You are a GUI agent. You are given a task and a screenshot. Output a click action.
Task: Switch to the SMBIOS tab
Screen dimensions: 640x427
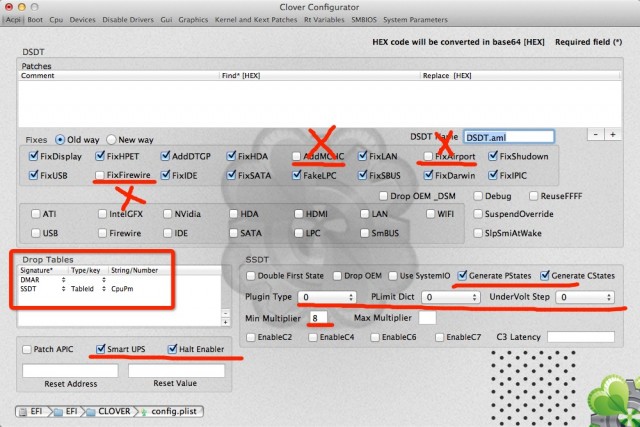coord(364,20)
